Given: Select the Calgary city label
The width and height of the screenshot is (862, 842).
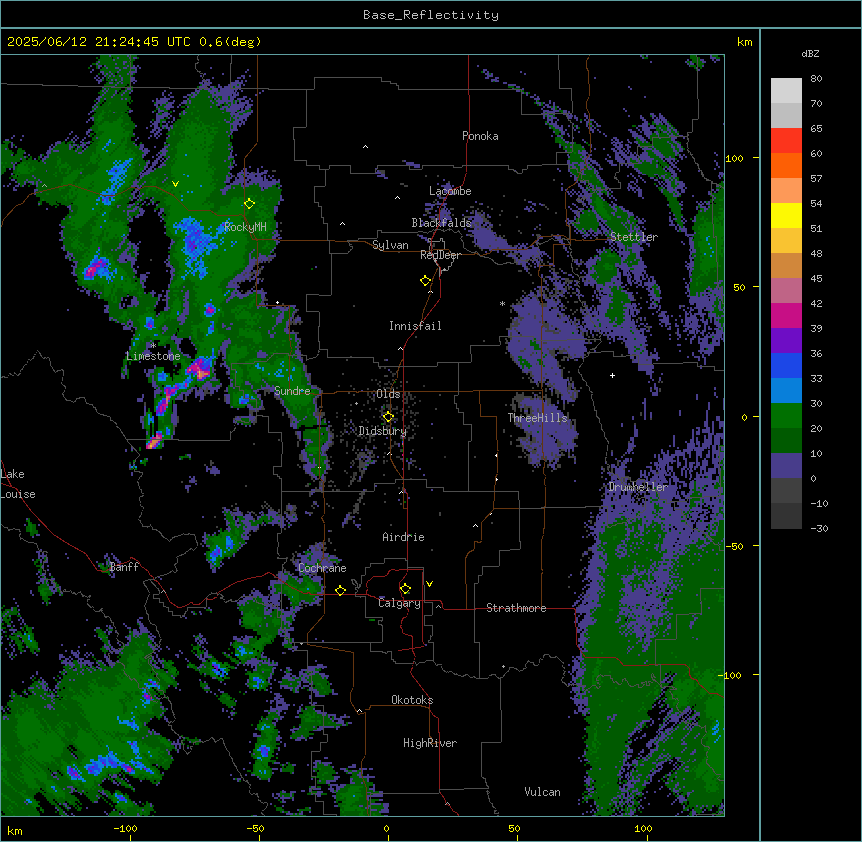Looking at the screenshot, I should click(x=399, y=603).
